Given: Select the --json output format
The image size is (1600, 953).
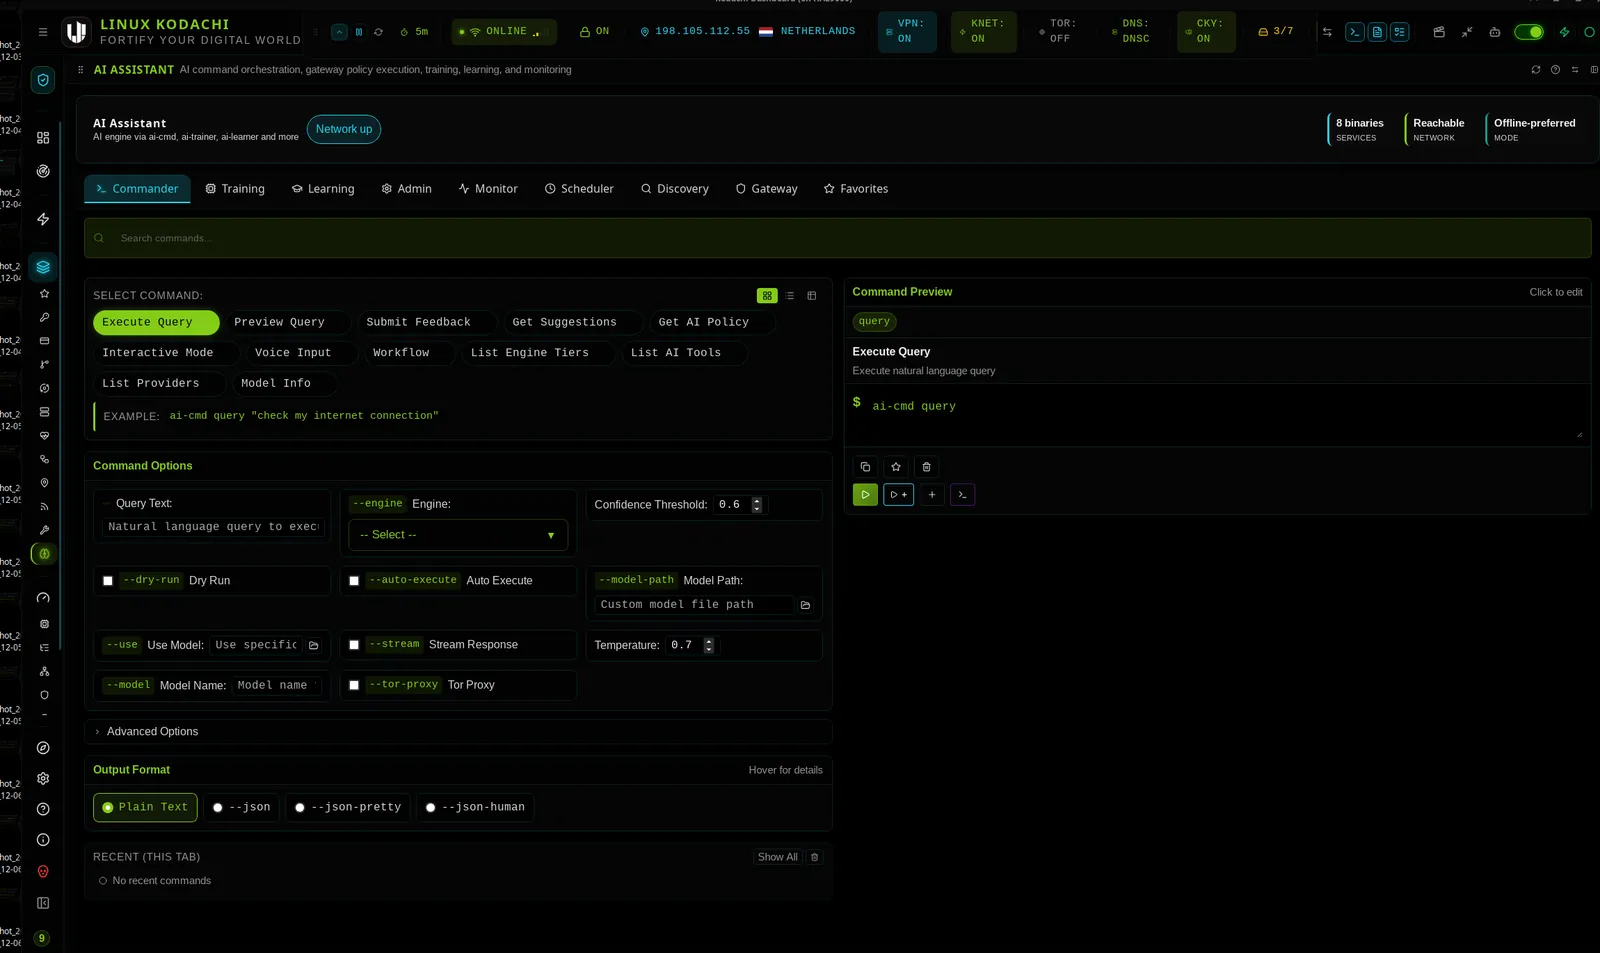Looking at the screenshot, I should 244,807.
